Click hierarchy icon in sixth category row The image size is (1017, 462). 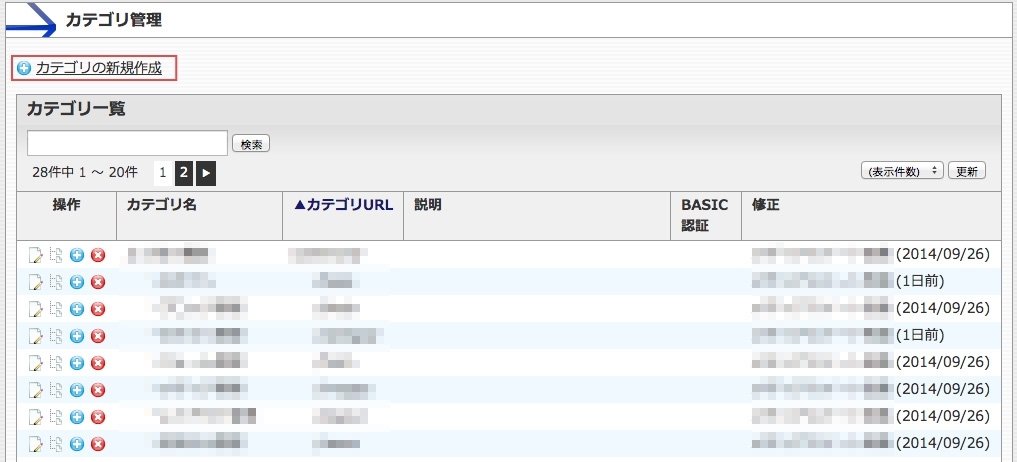point(56,390)
